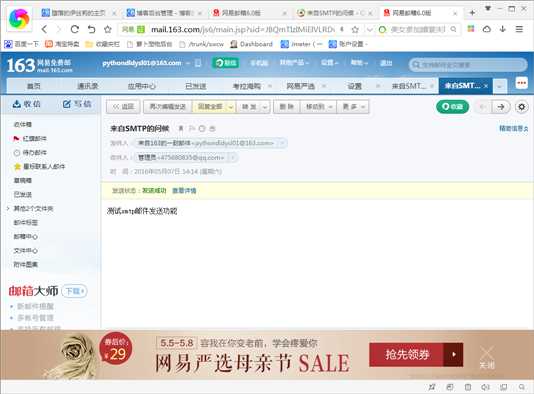Click the 删除 button

286,107
